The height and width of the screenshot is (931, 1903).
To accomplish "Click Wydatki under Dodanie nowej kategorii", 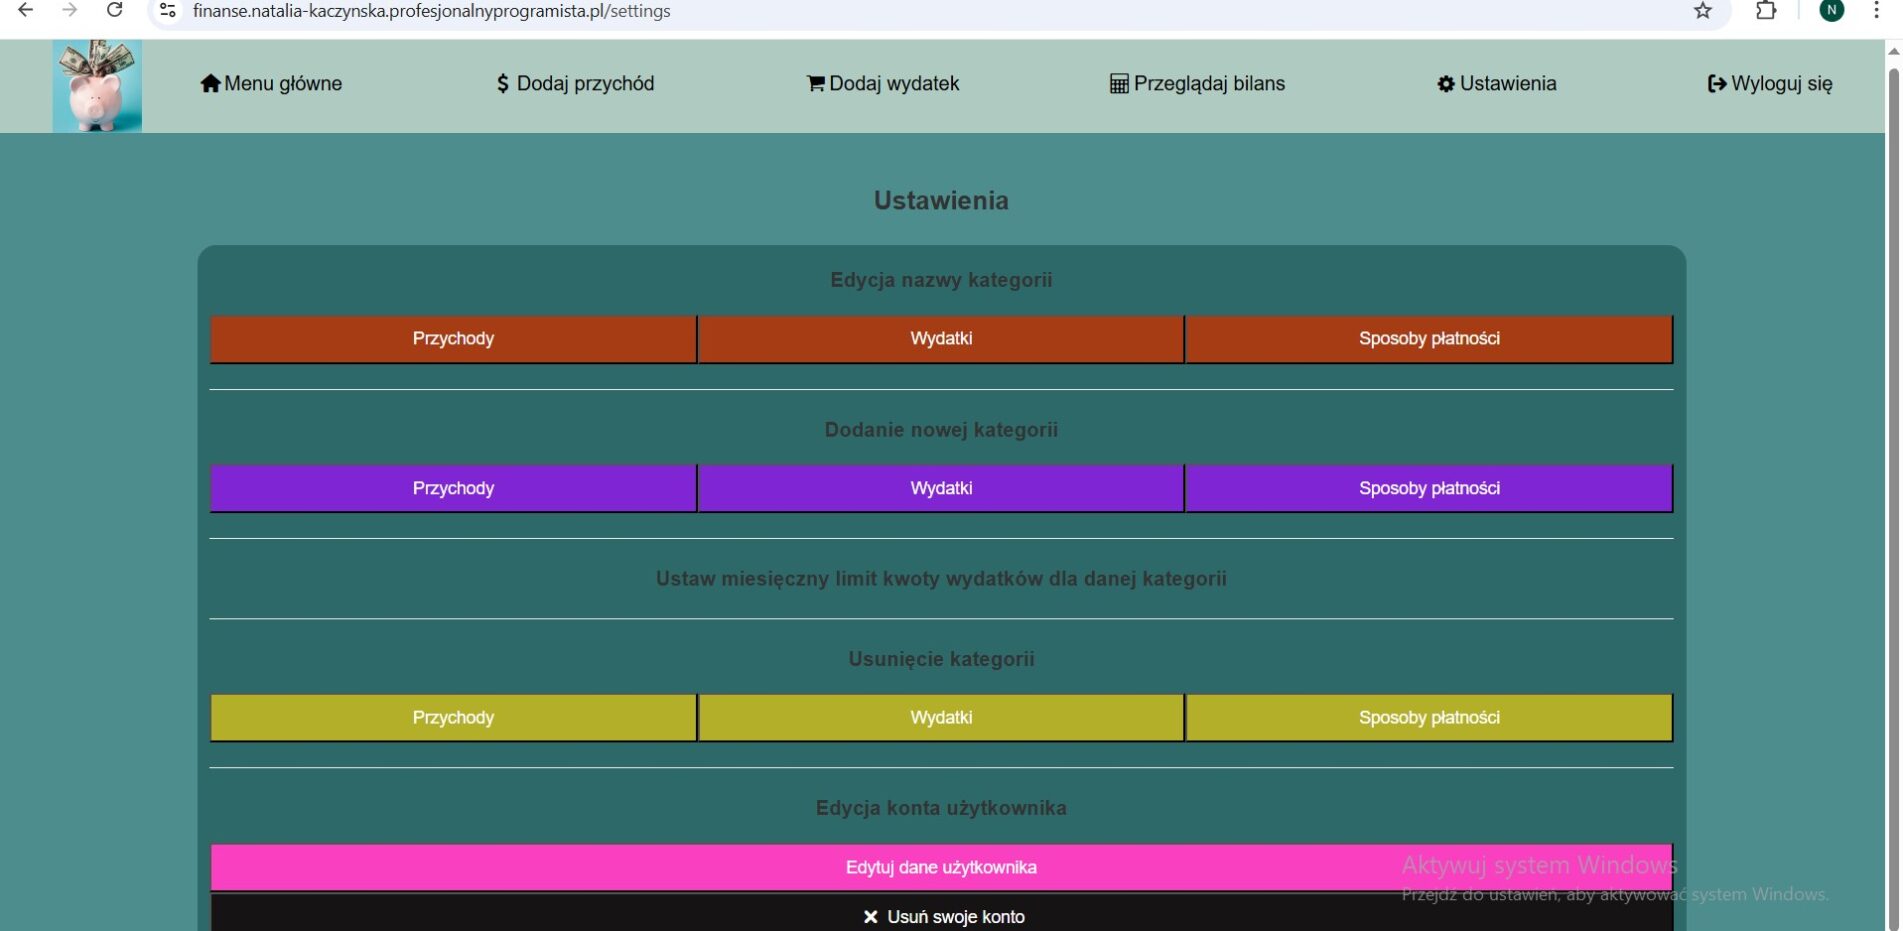I will click(x=940, y=488).
